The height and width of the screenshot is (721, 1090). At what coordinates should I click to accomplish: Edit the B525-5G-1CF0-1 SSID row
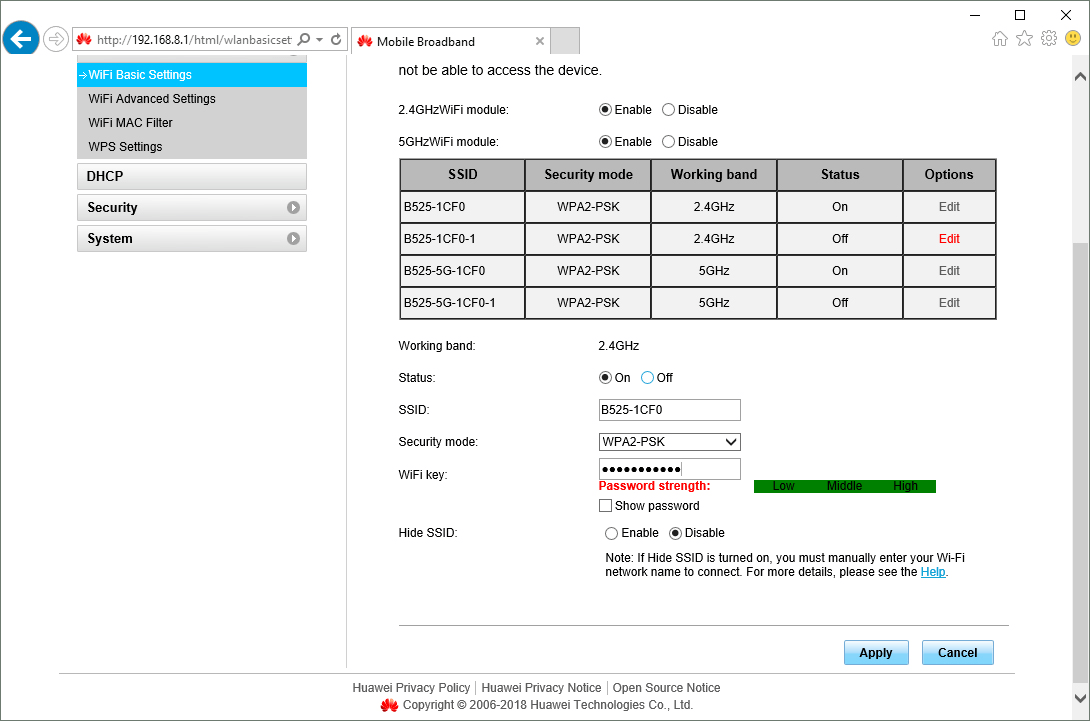click(x=949, y=302)
